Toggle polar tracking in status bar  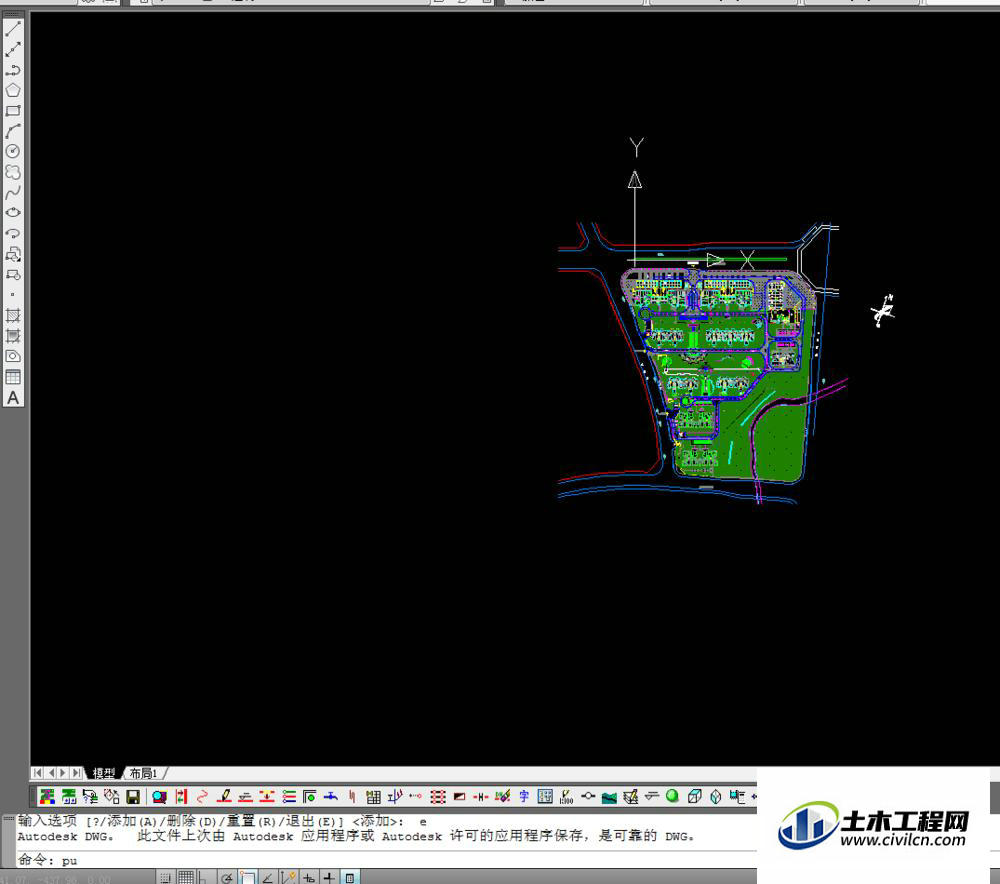(x=227, y=878)
